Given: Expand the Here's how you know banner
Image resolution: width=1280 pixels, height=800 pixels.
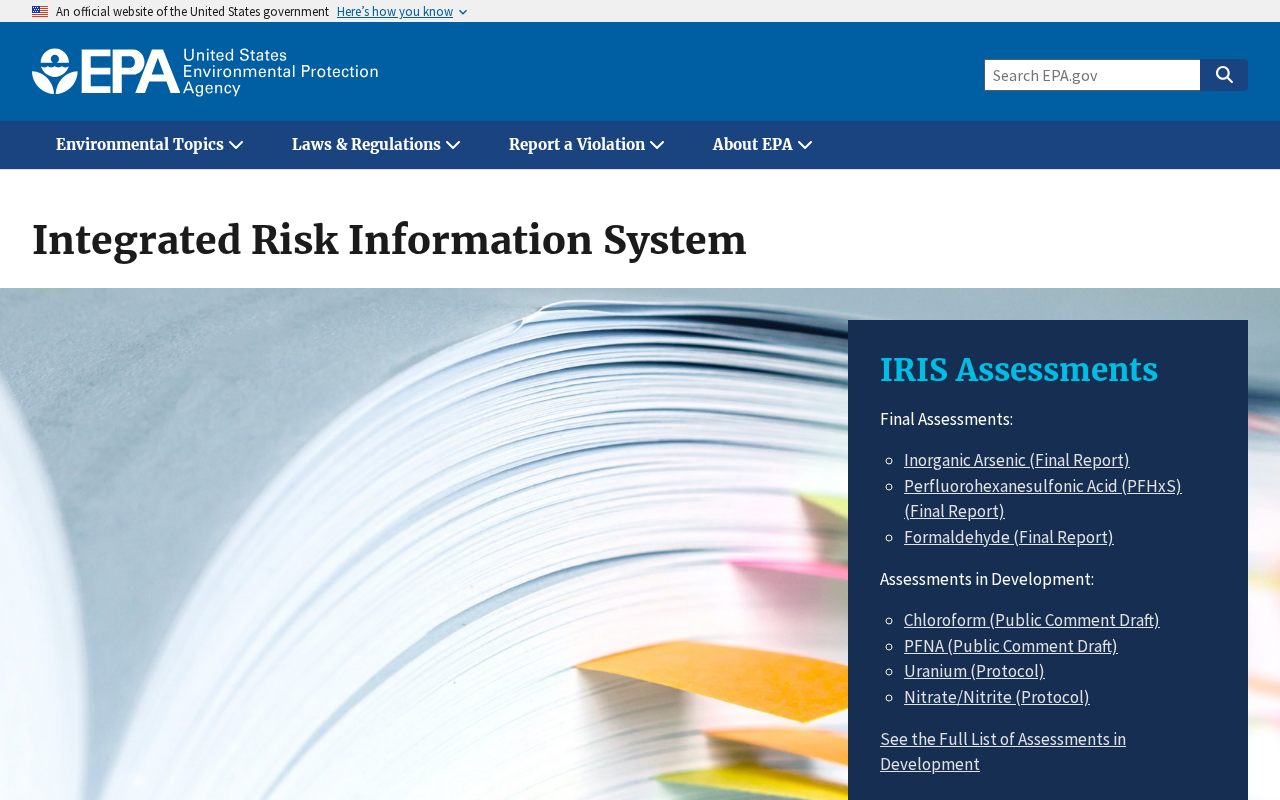Looking at the screenshot, I should click(402, 12).
